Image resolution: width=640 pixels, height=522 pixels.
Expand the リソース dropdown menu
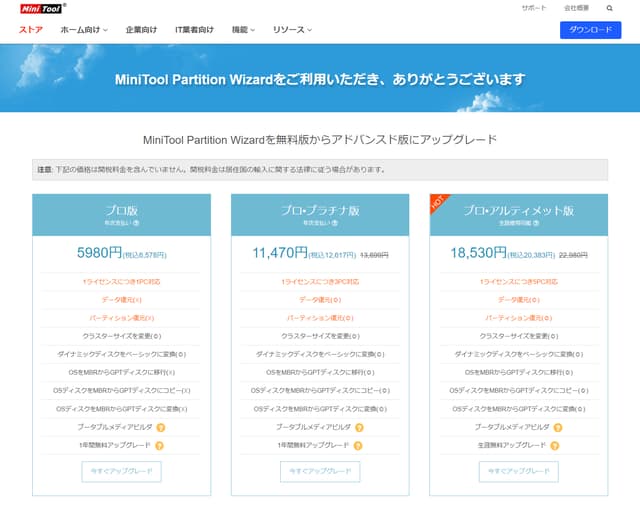pyautogui.click(x=292, y=30)
